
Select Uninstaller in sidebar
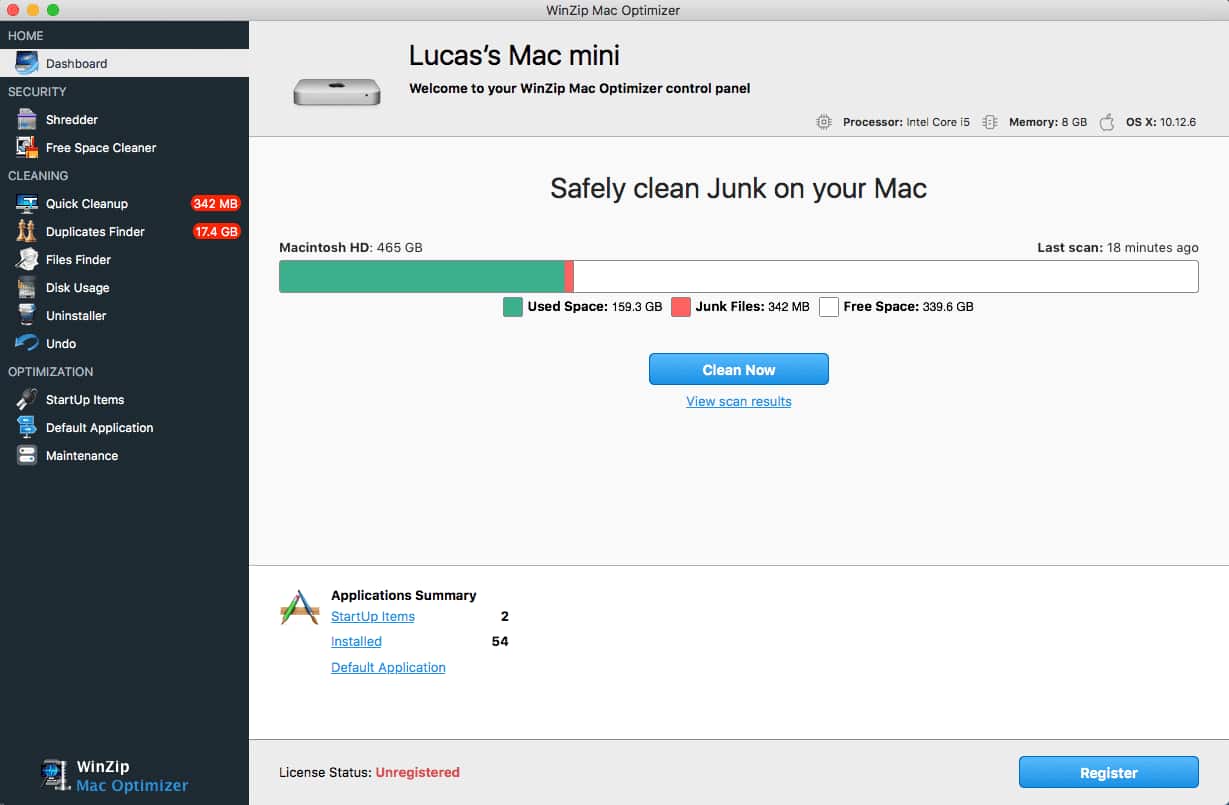click(124, 315)
